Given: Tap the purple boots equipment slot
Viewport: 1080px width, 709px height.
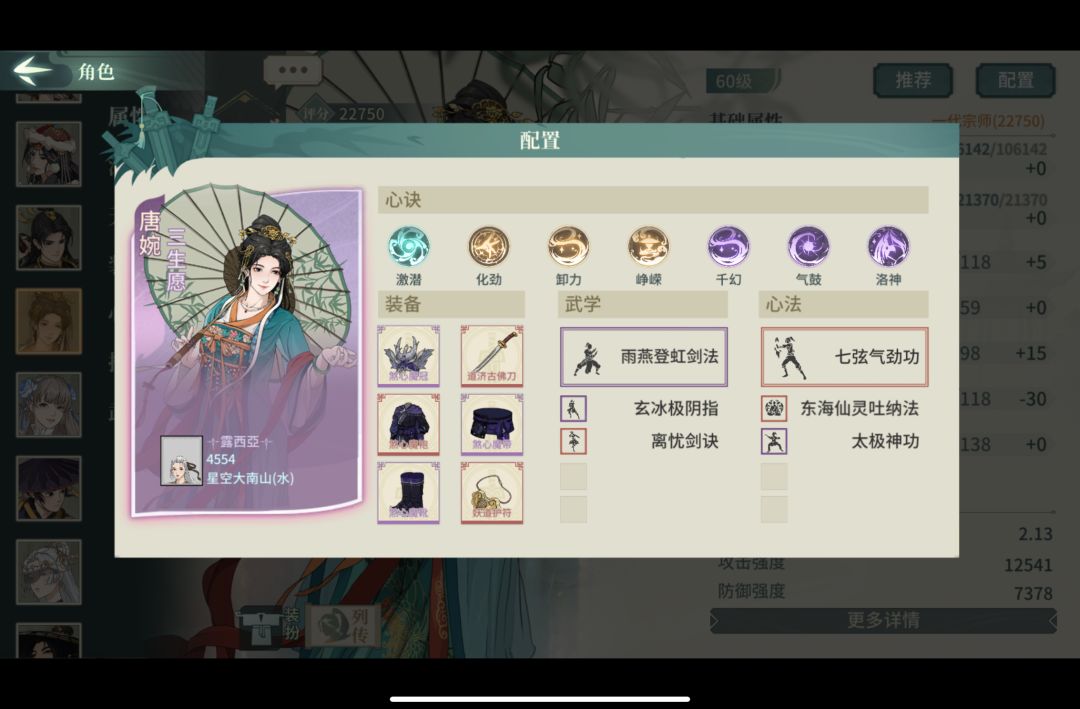Looking at the screenshot, I should [408, 493].
